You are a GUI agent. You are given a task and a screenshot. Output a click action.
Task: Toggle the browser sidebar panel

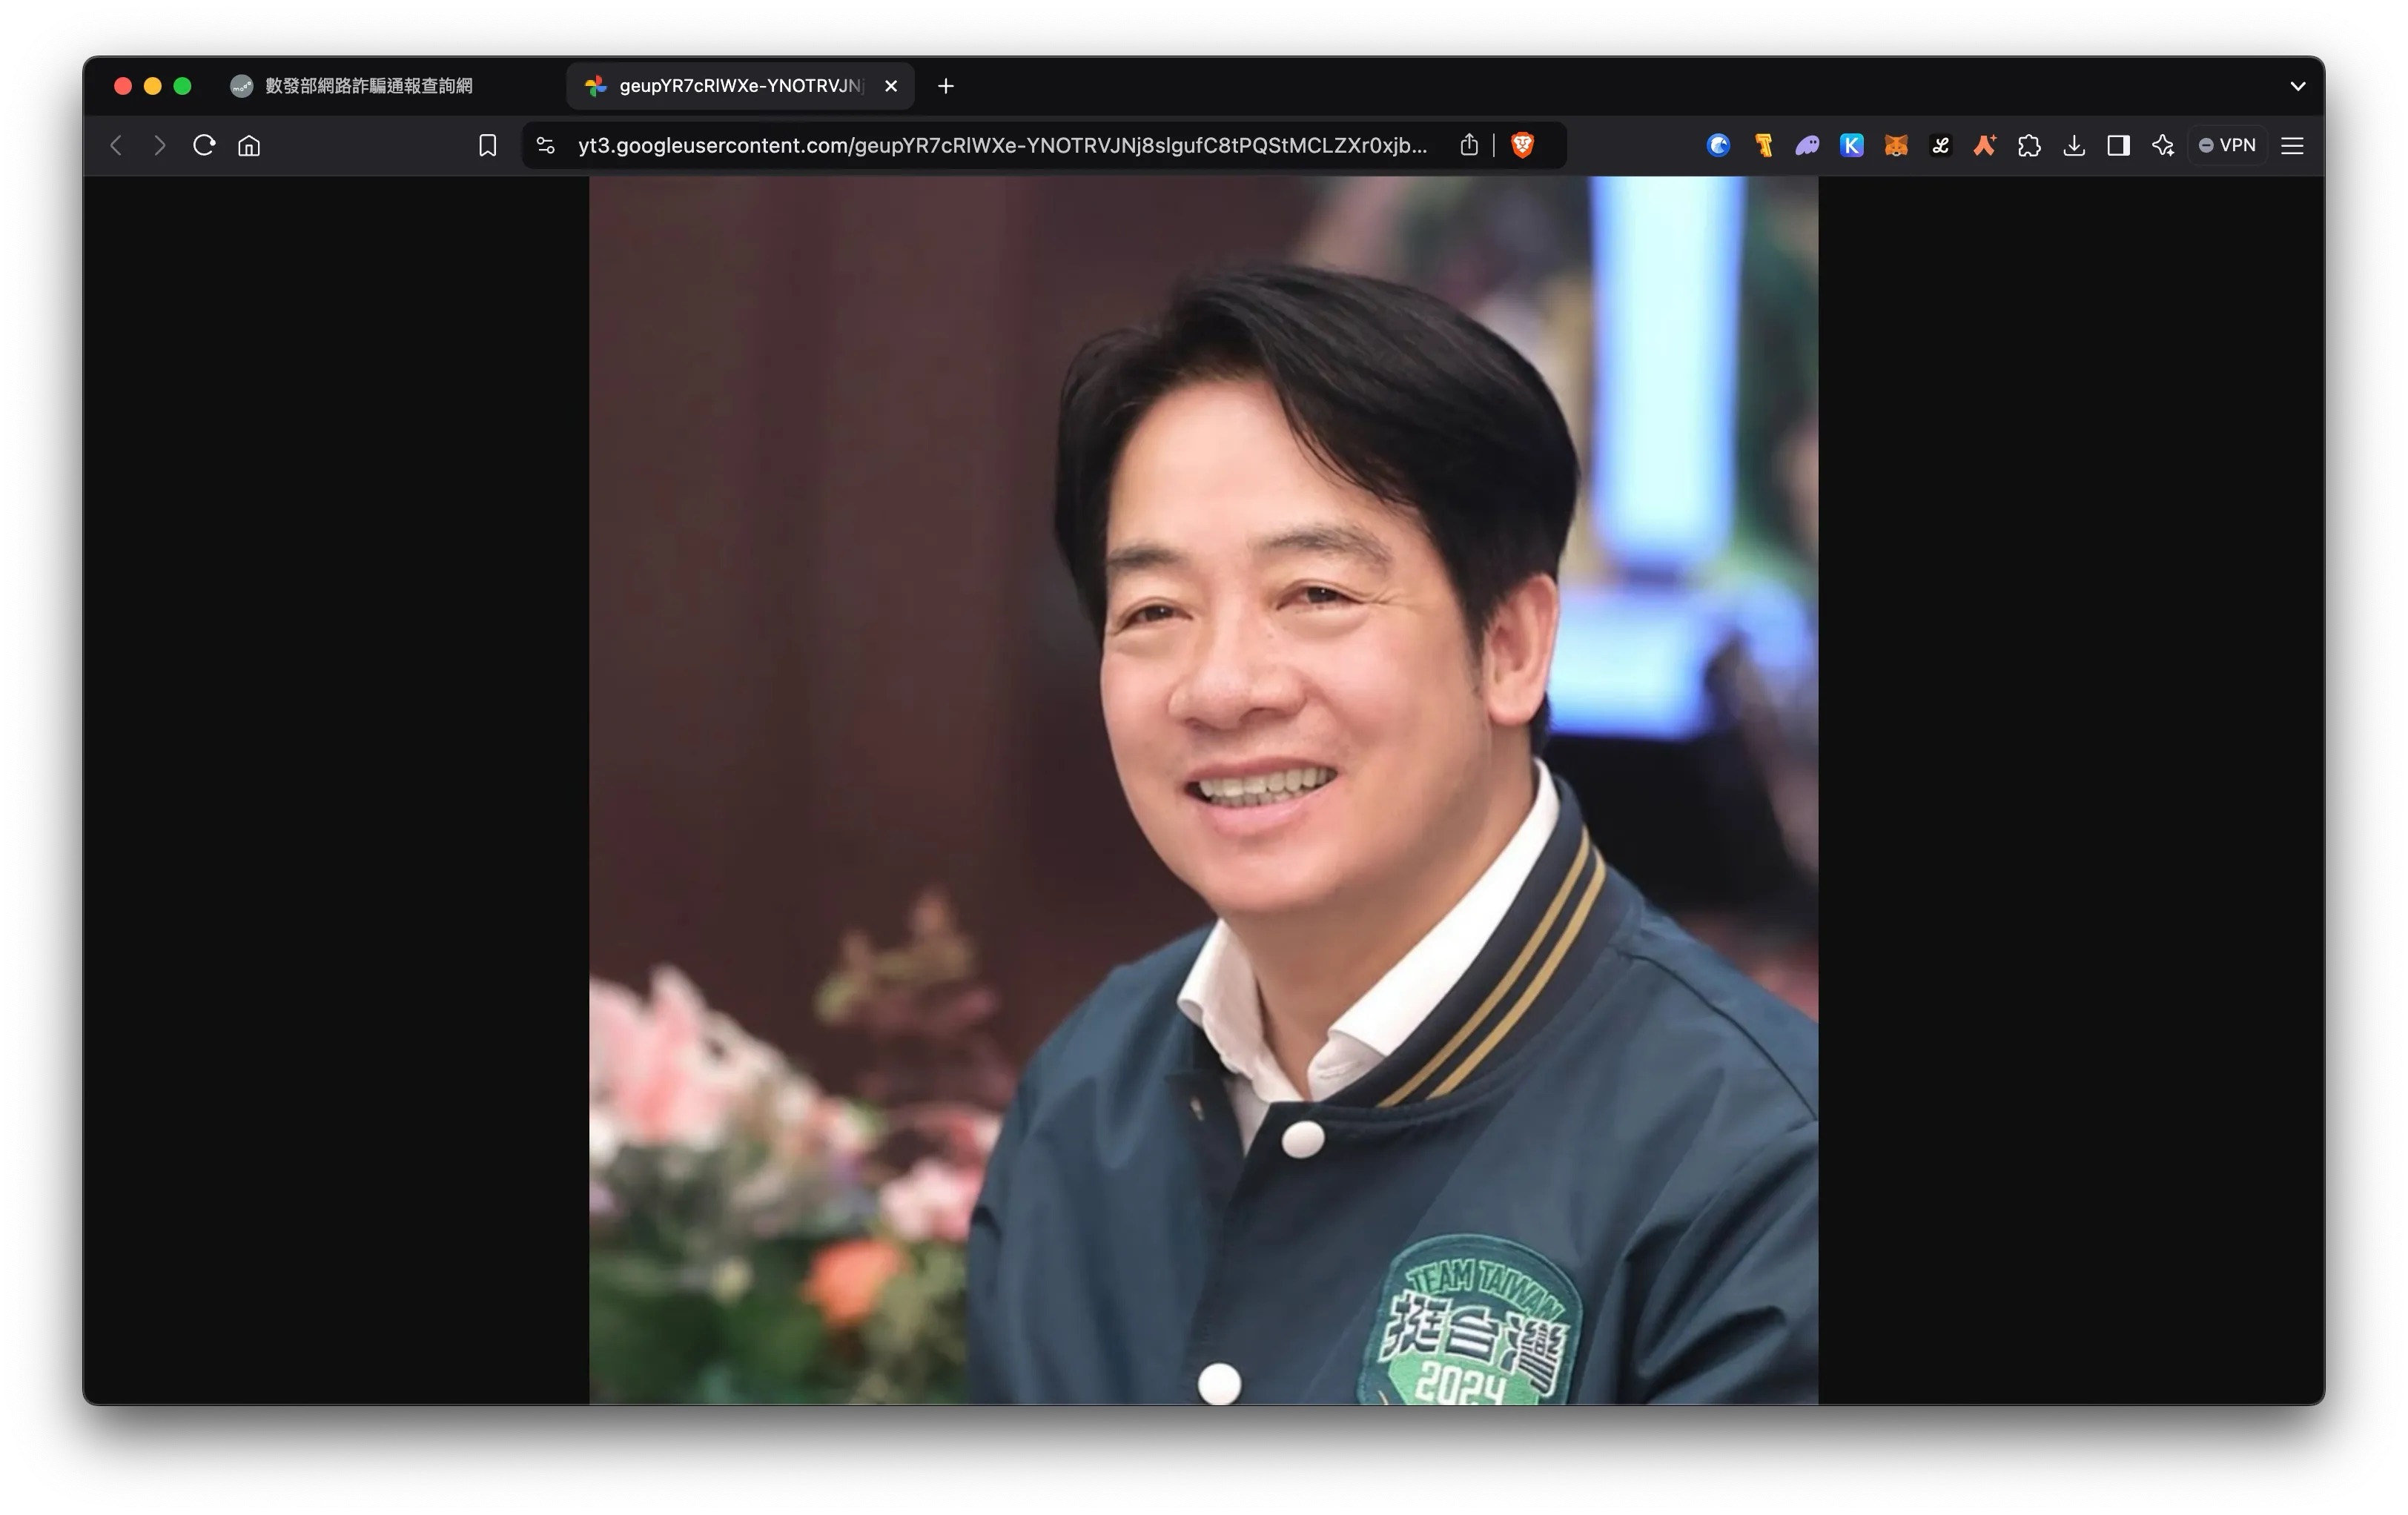(2118, 146)
